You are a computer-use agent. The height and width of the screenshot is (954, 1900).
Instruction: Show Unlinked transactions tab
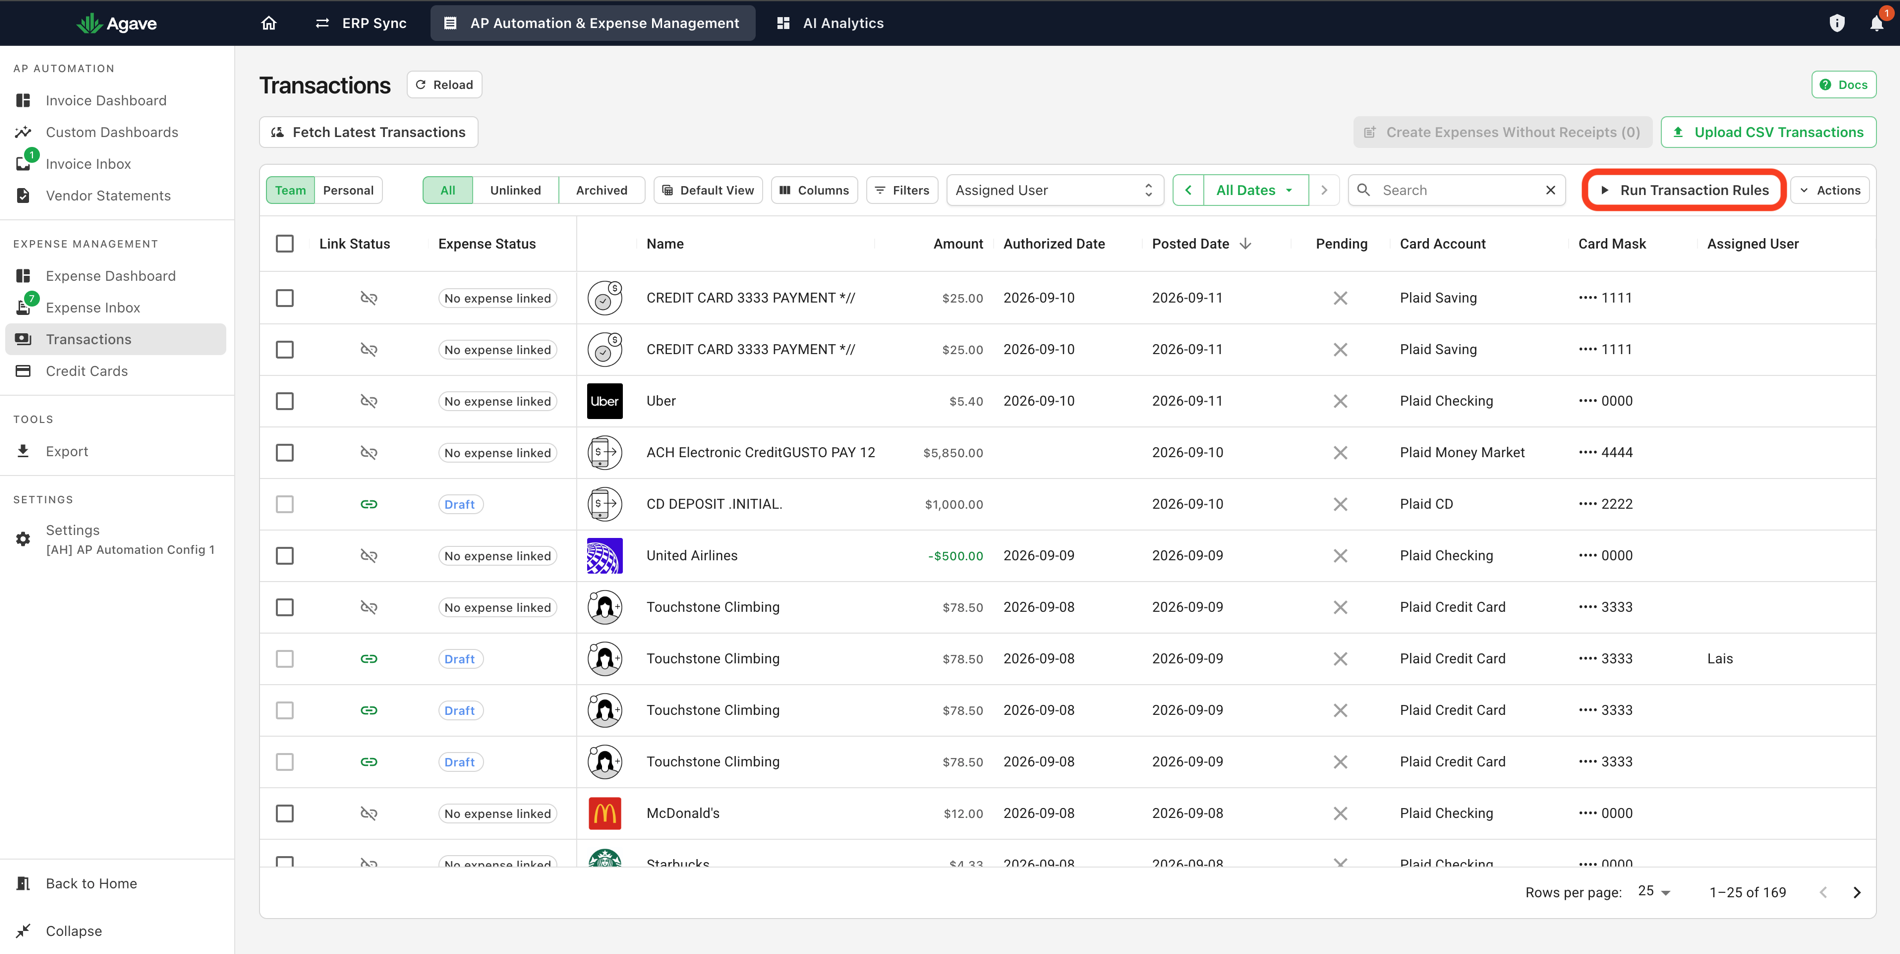[515, 190]
